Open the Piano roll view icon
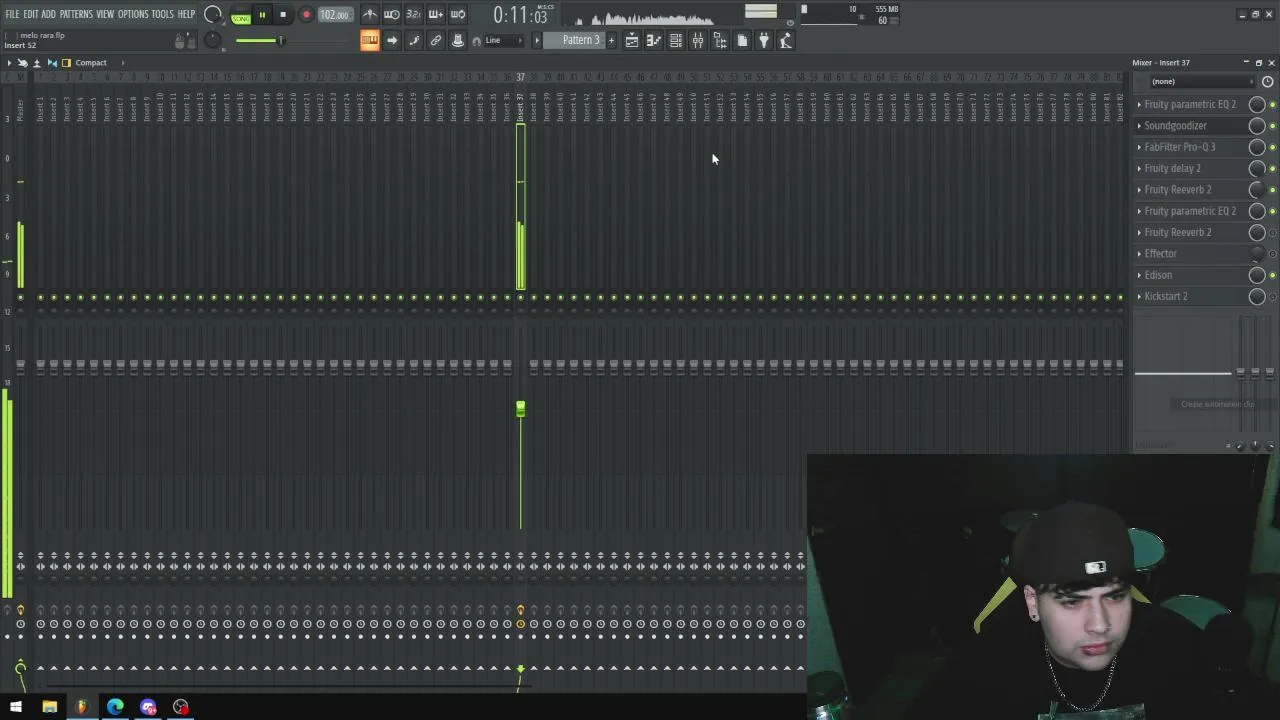Screen dimensions: 1280x720 click(x=654, y=40)
